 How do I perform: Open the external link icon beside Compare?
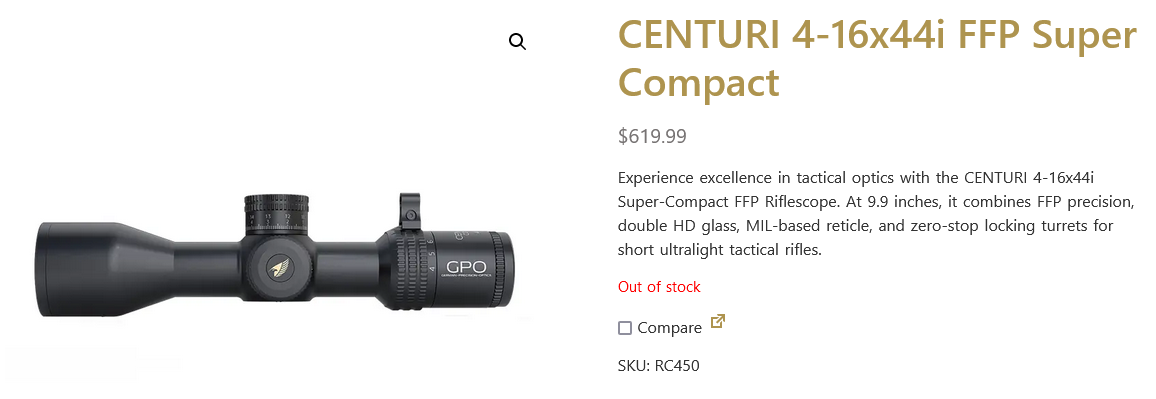click(717, 322)
